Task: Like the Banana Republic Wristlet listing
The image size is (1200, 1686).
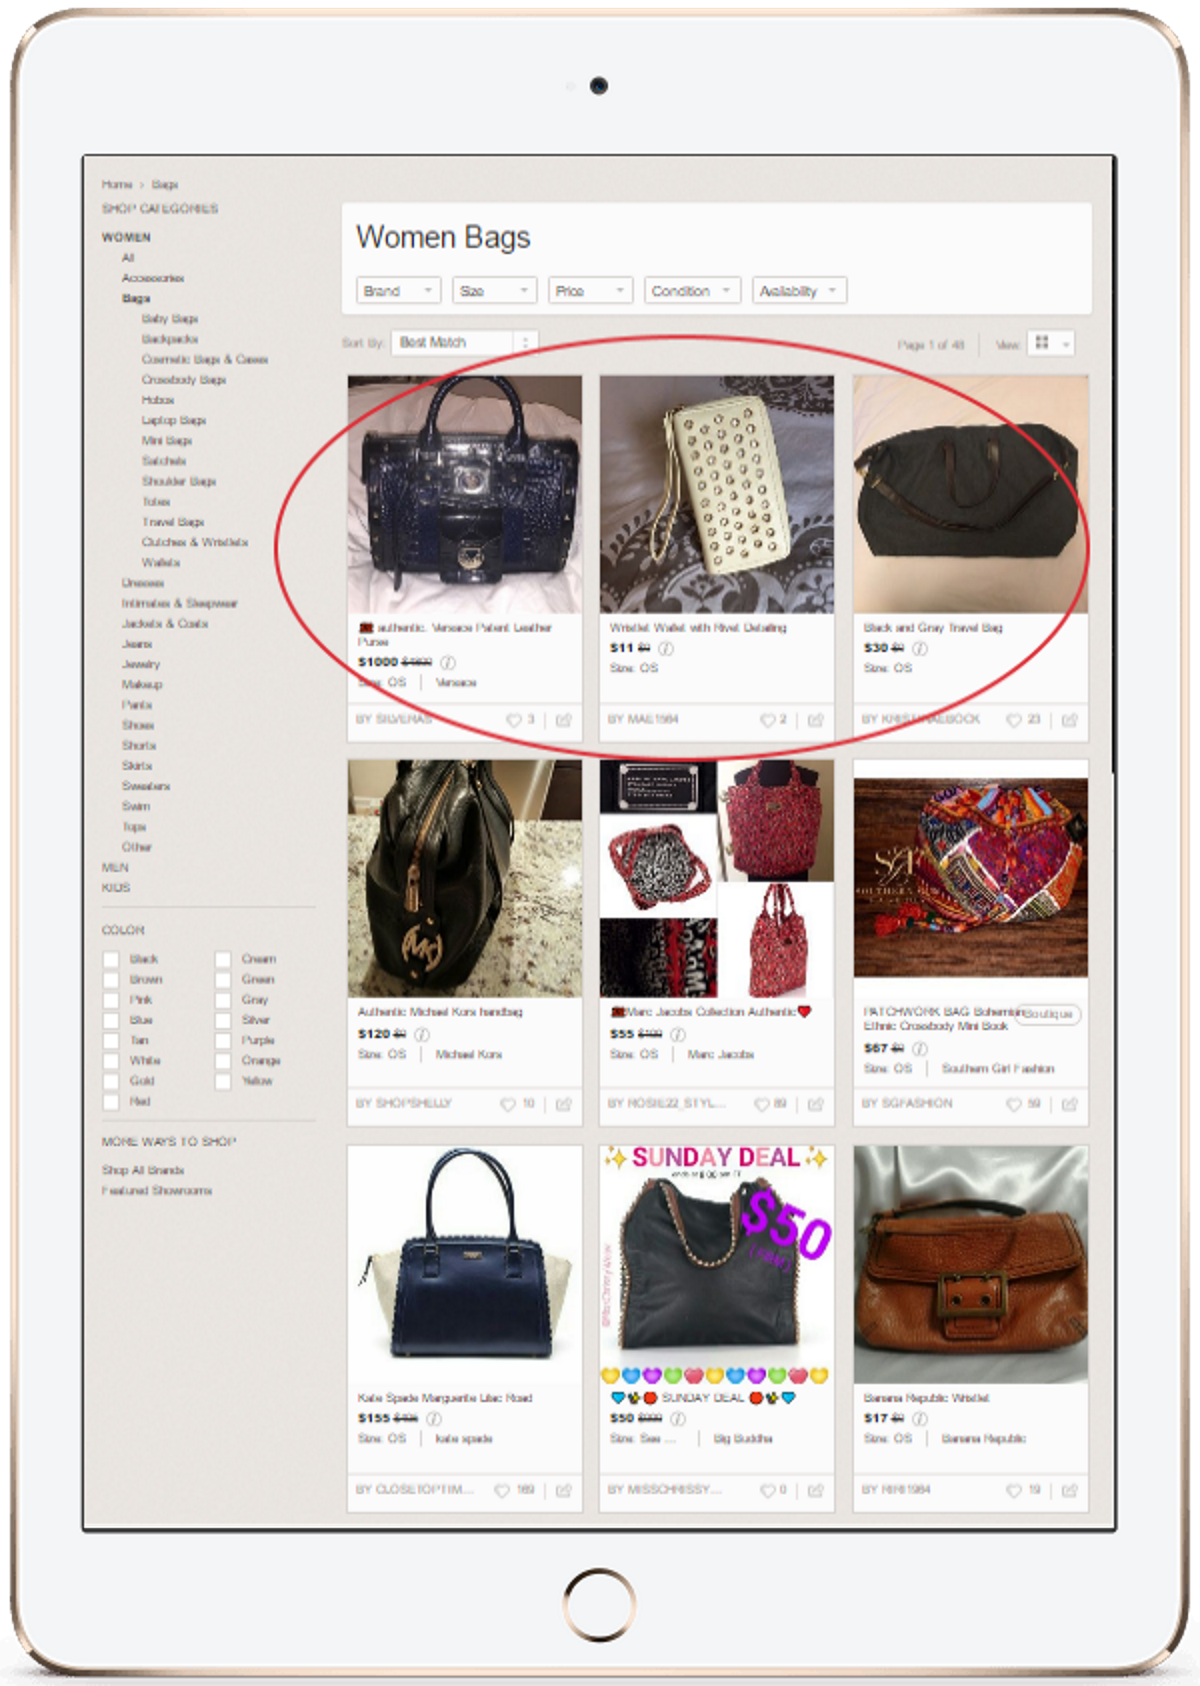Action: point(1014,1490)
